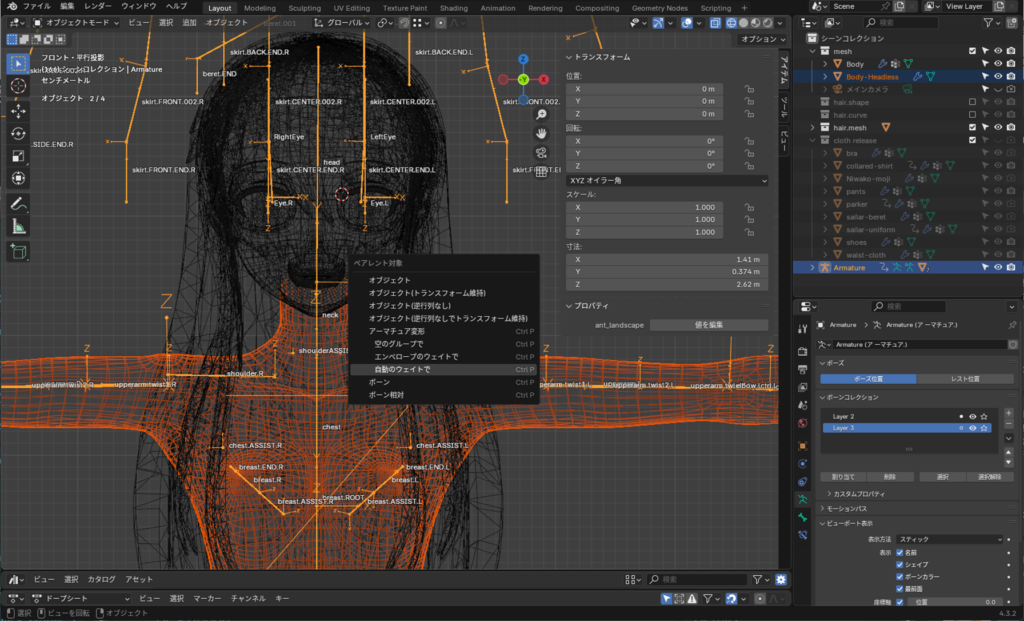Switch to the Sculpting workspace tab
The height and width of the screenshot is (621, 1024).
point(304,8)
